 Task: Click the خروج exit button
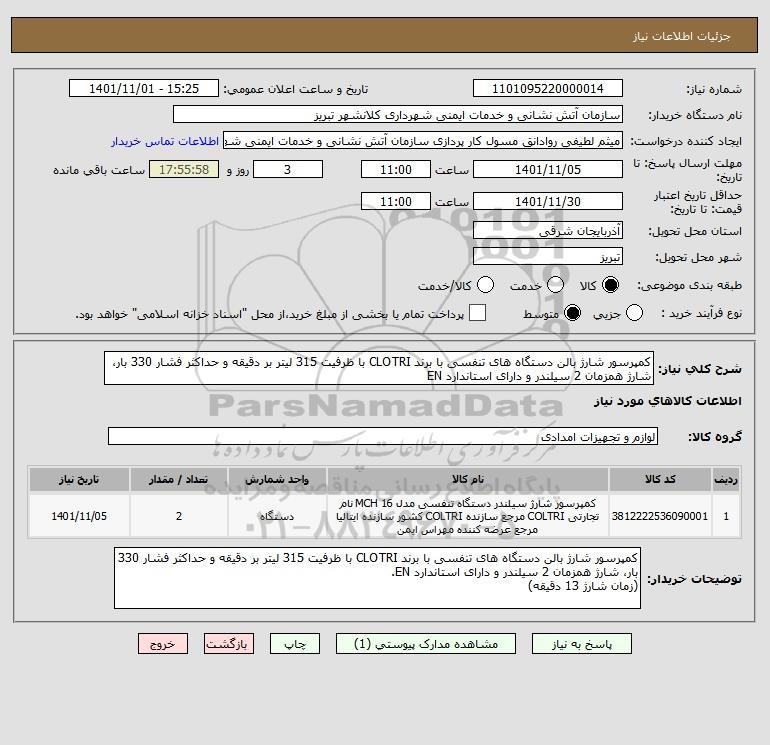163,644
